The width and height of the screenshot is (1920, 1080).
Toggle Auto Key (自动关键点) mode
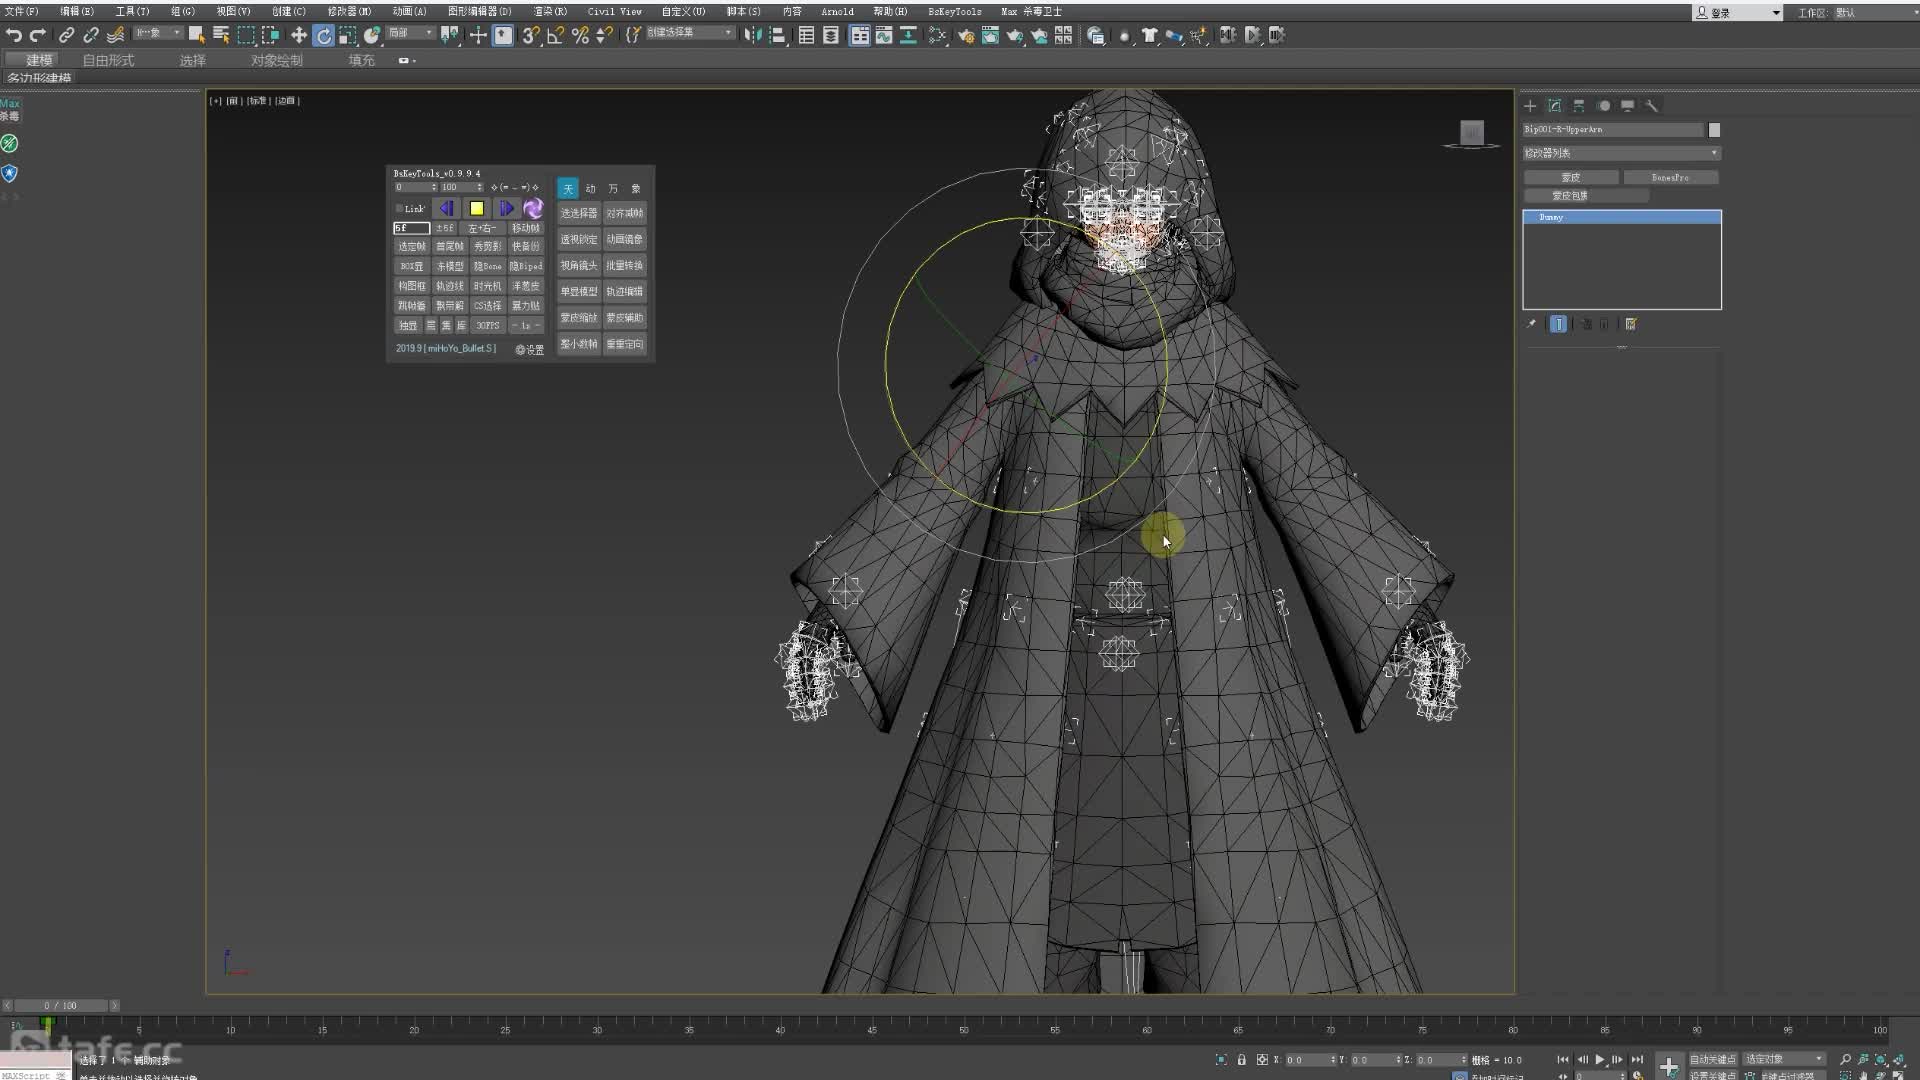1712,1059
